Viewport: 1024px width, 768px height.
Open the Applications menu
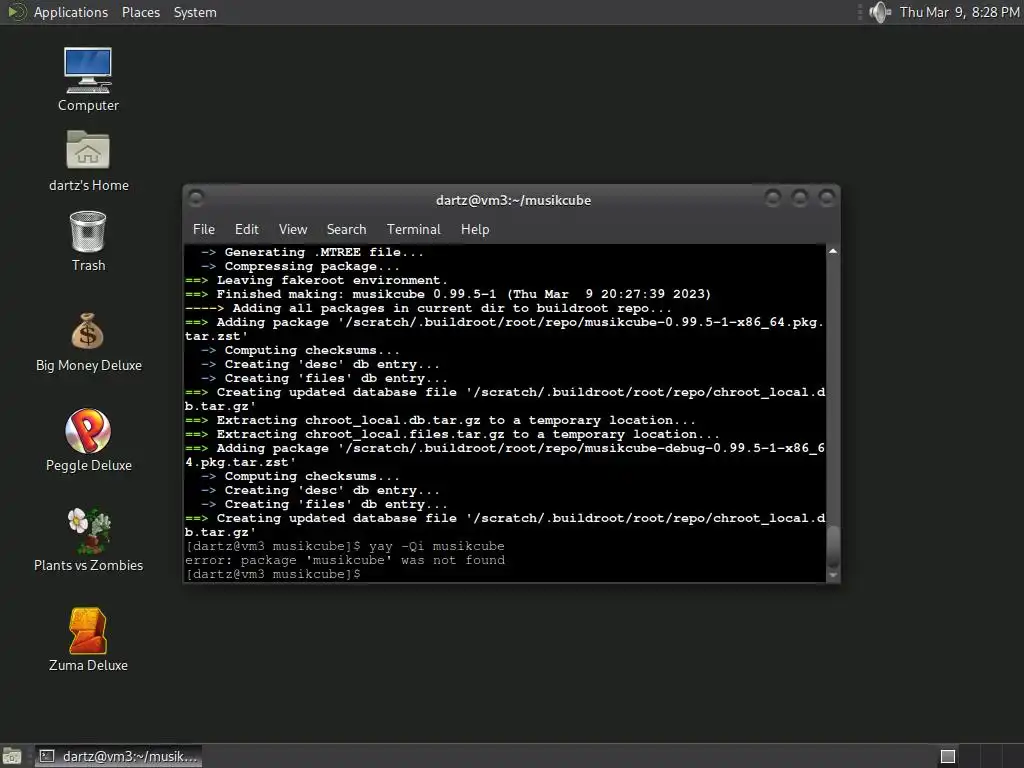[x=71, y=12]
